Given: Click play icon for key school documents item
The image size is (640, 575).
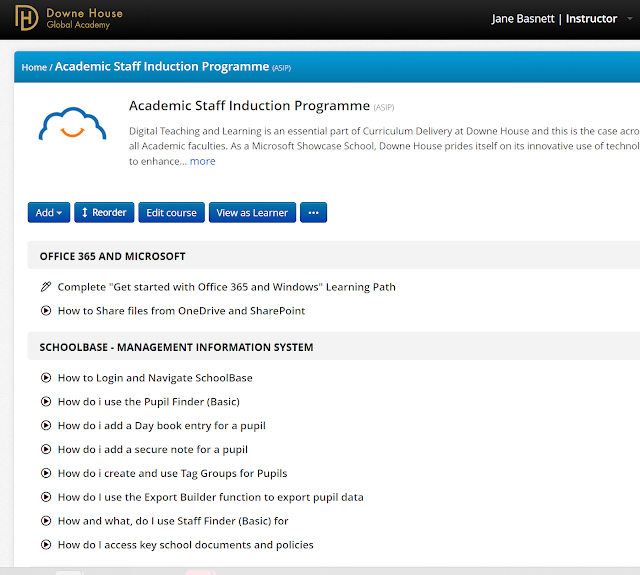Looking at the screenshot, I should click(x=46, y=544).
